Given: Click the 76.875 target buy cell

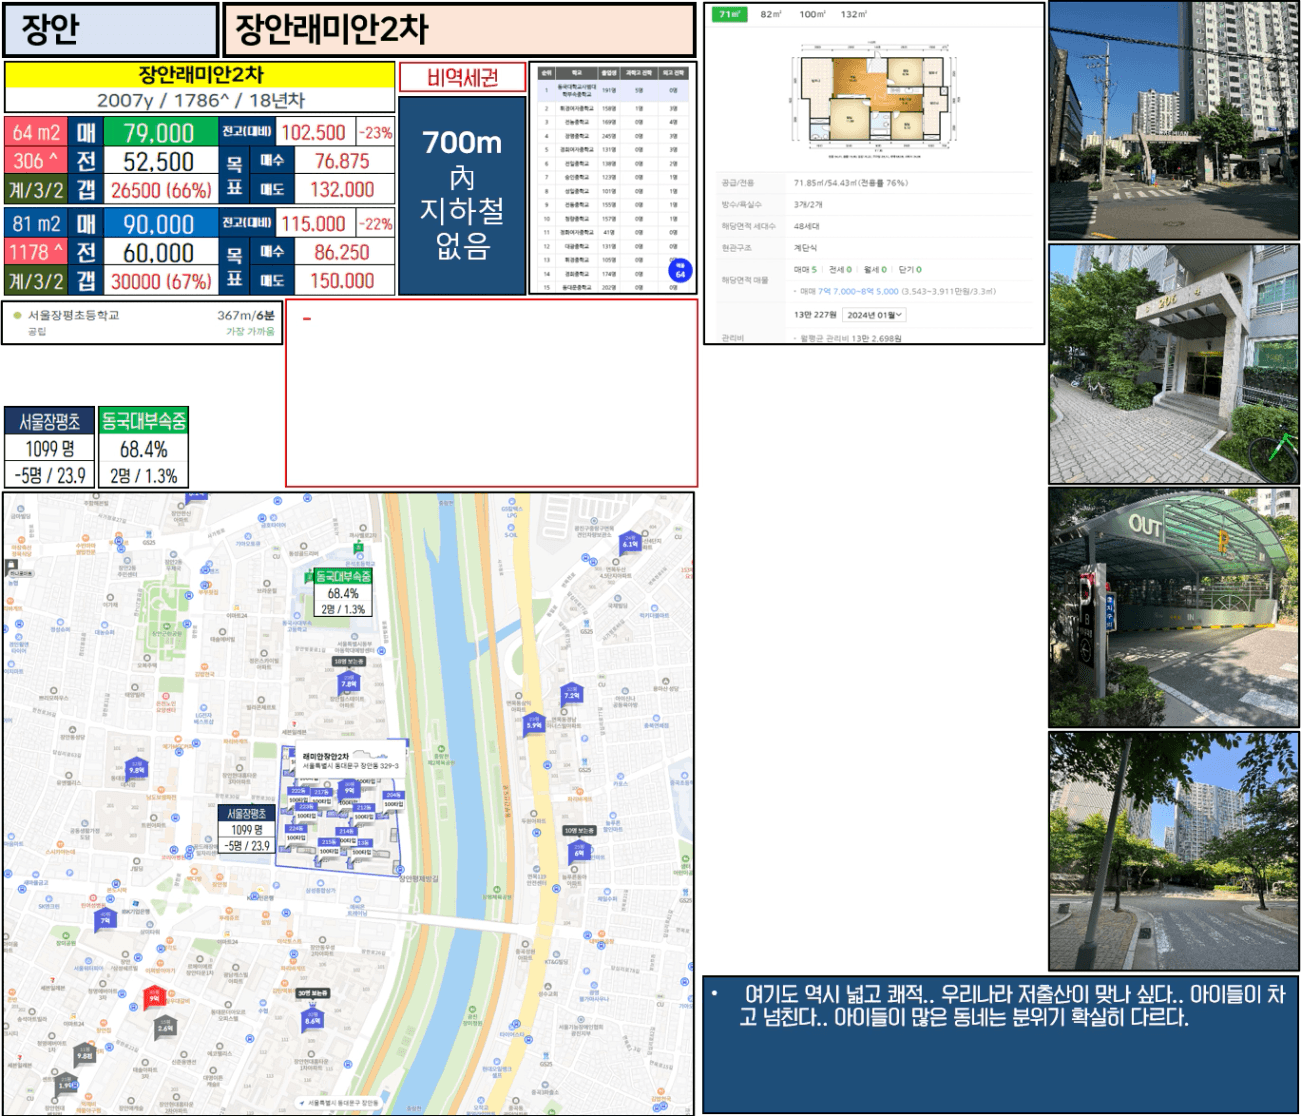Looking at the screenshot, I should point(342,161).
